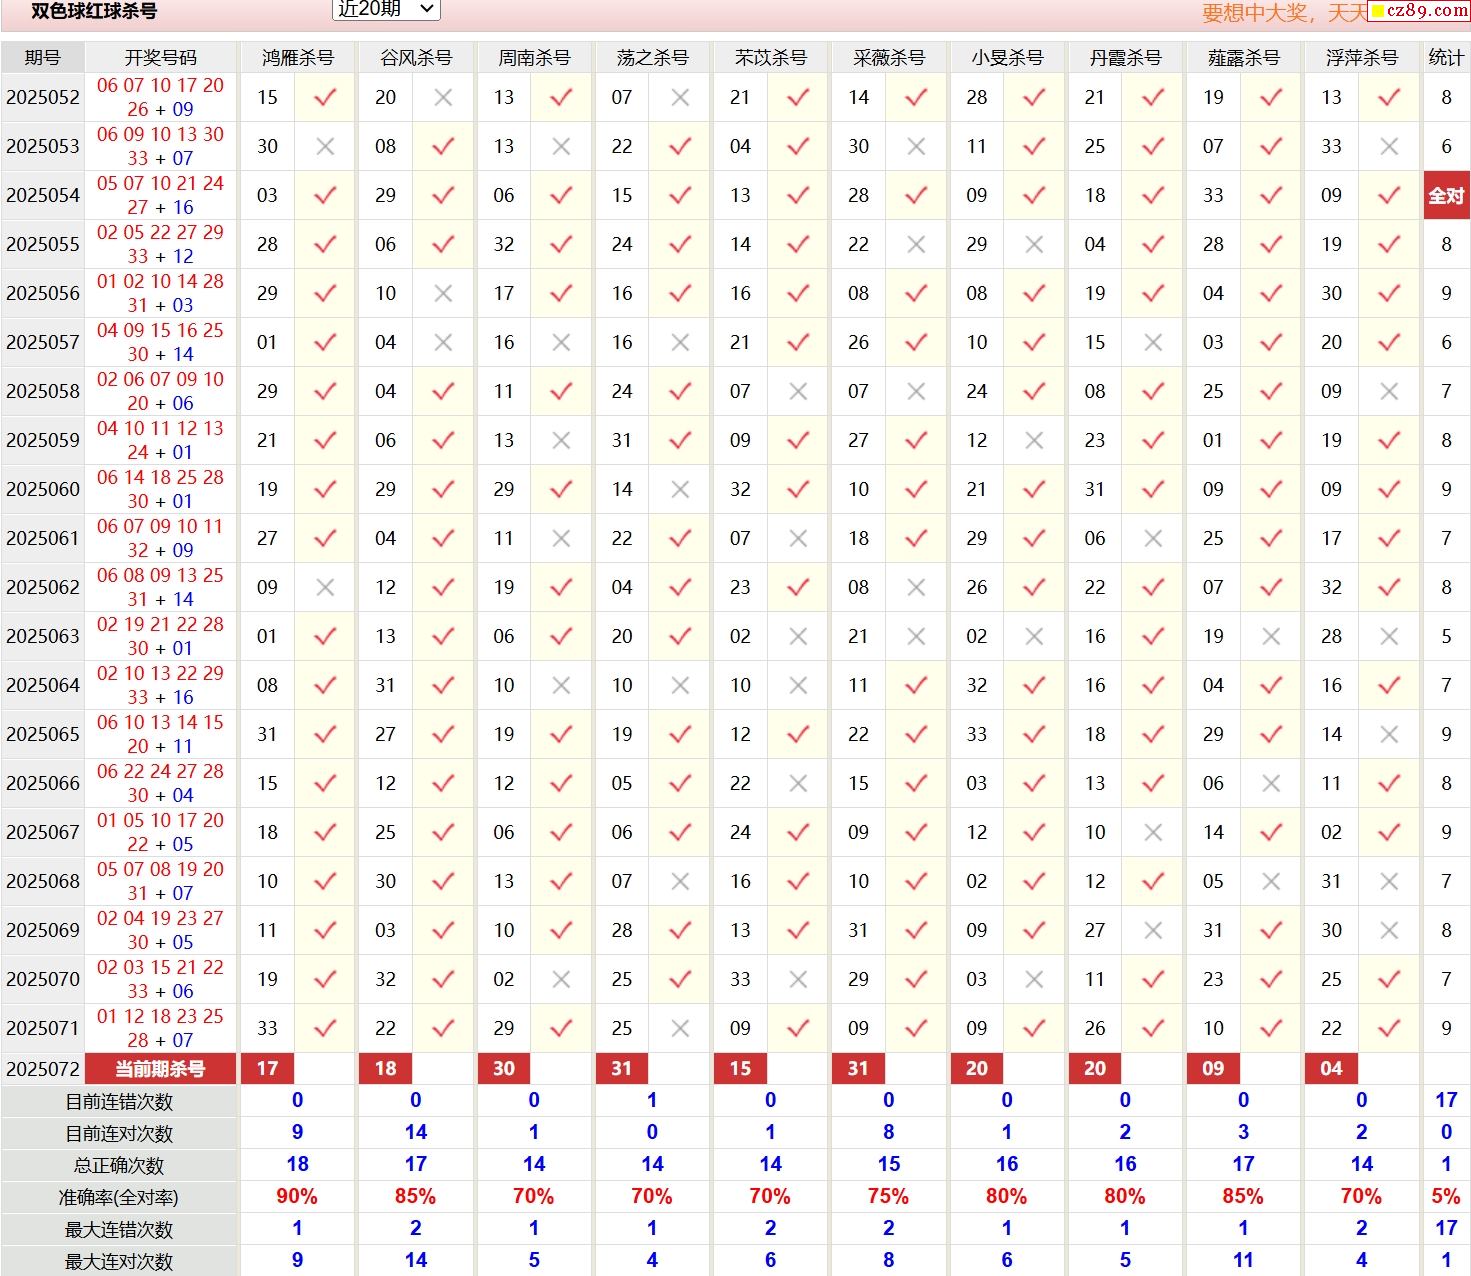The height and width of the screenshot is (1276, 1471).
Task: Click the 周南杀号 column header
Action: tap(534, 57)
